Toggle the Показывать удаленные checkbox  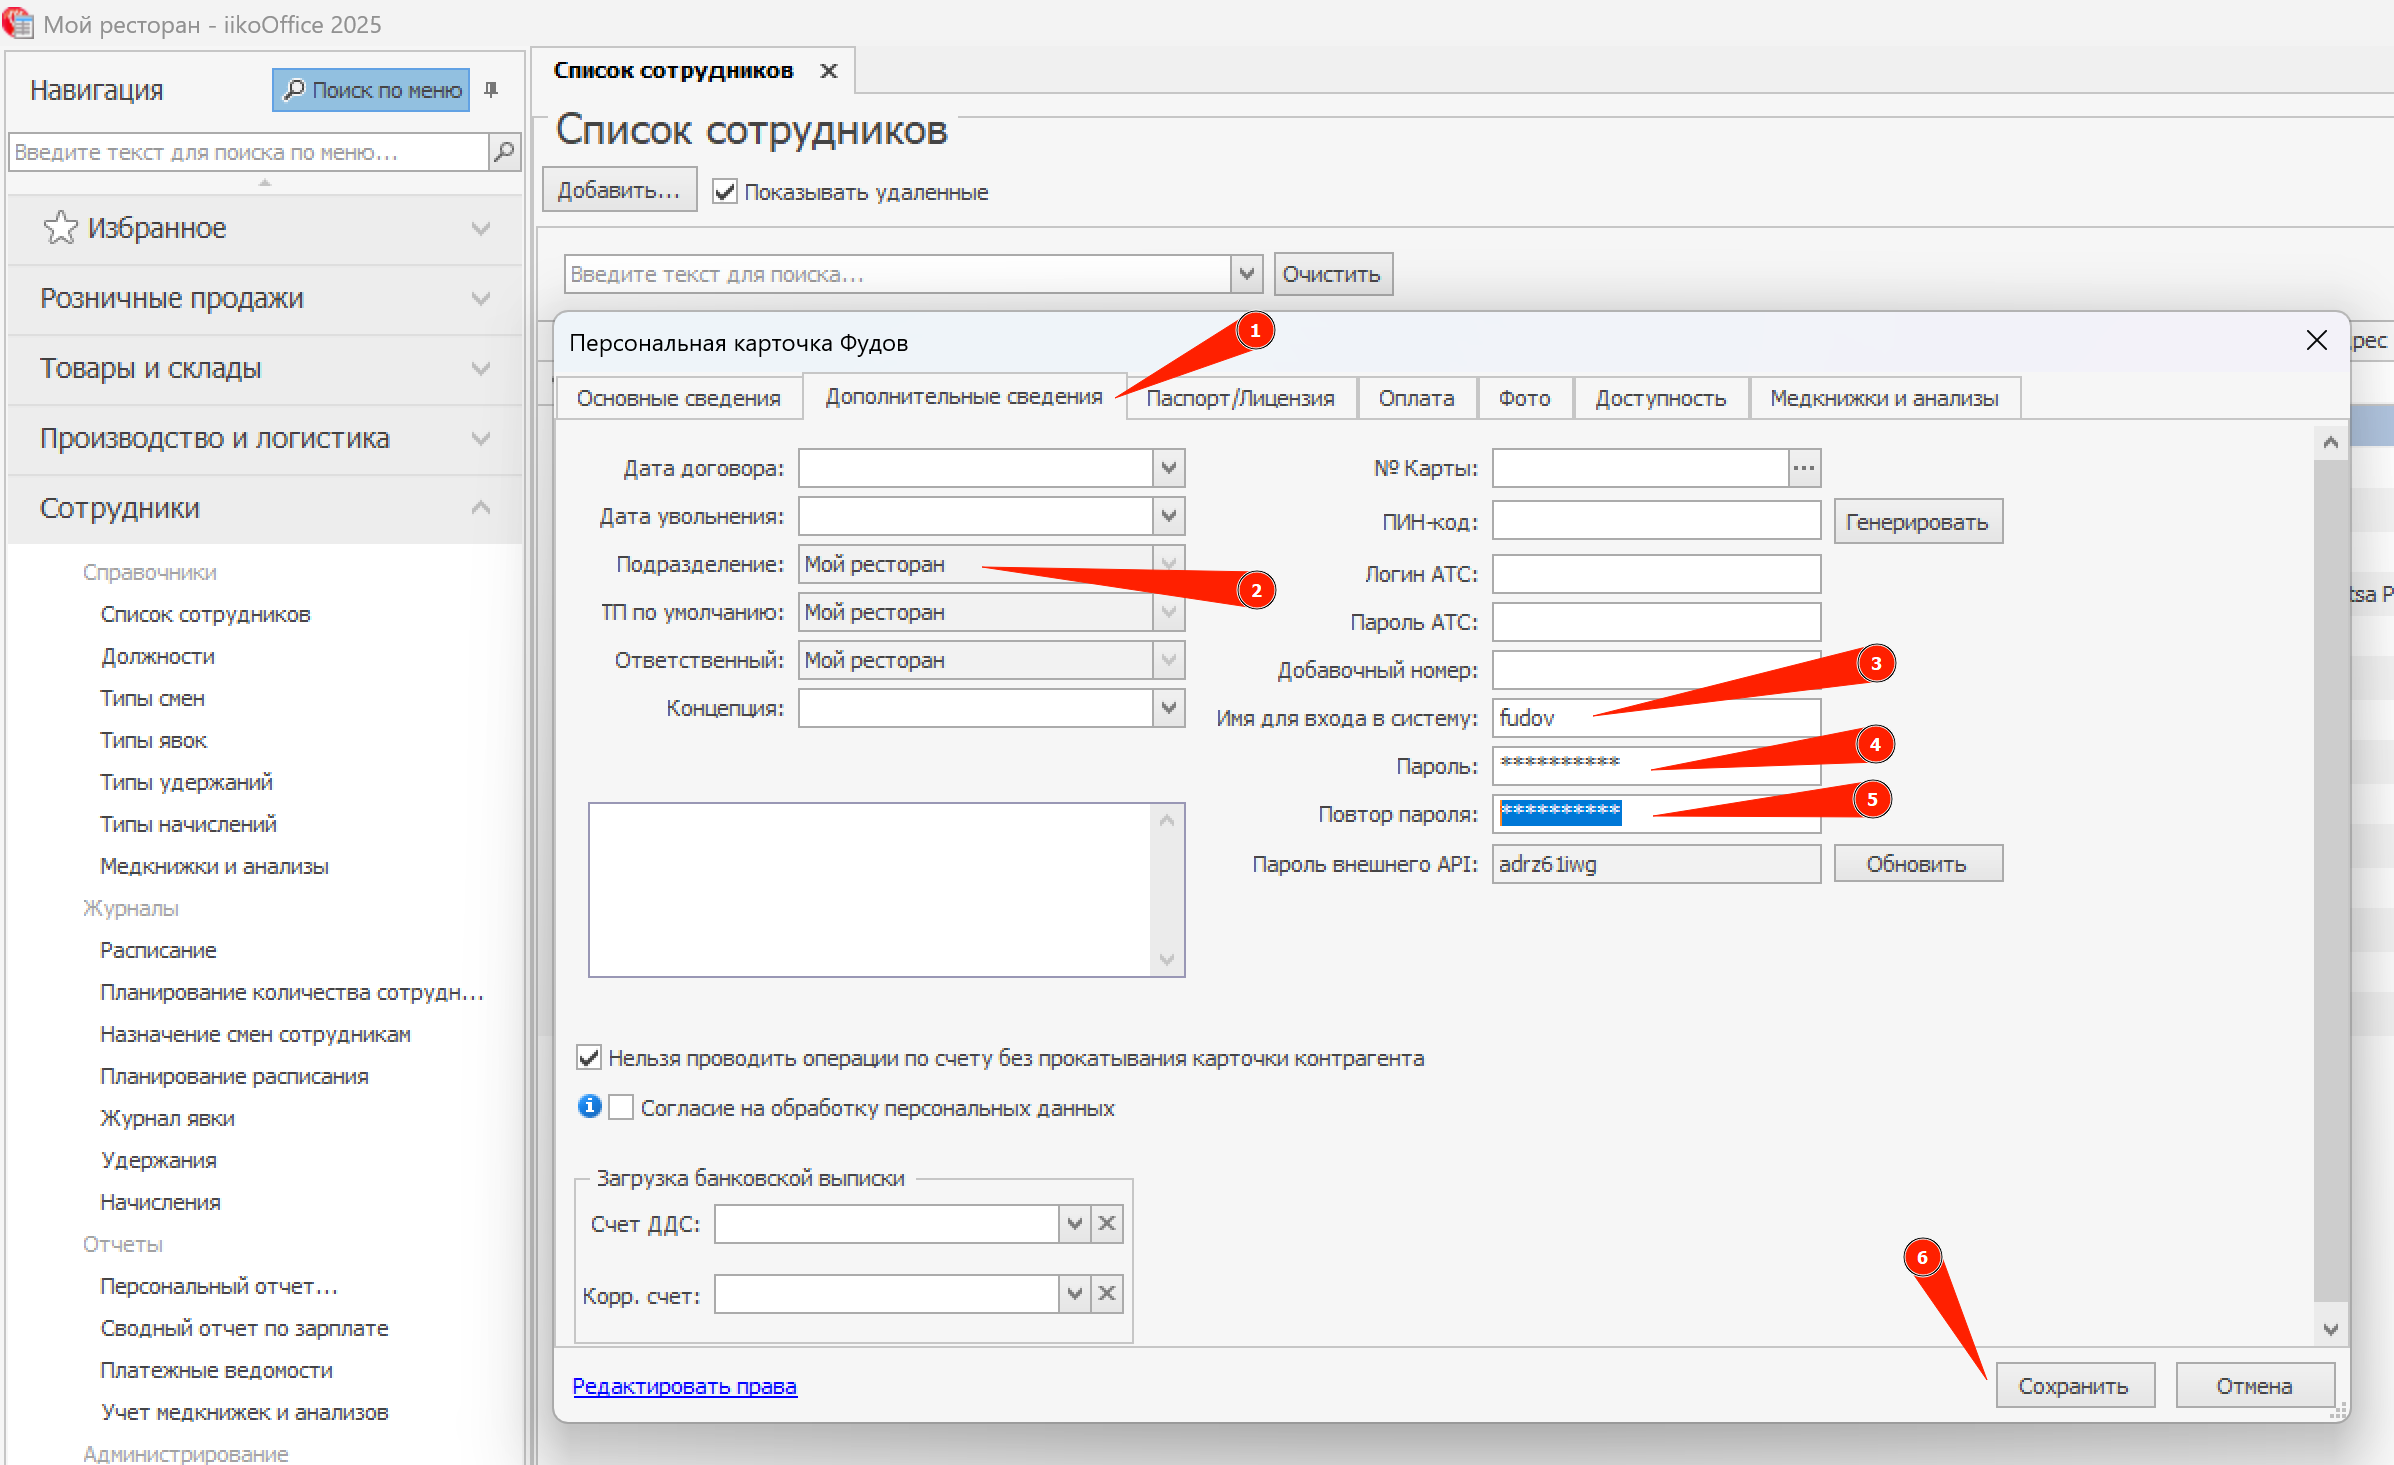(725, 191)
